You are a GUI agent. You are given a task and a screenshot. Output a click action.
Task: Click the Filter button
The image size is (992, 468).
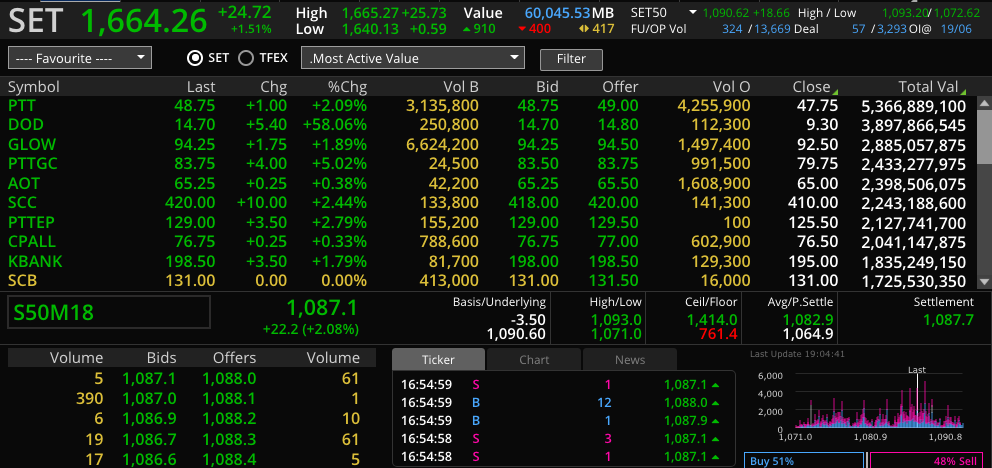[x=571, y=59]
